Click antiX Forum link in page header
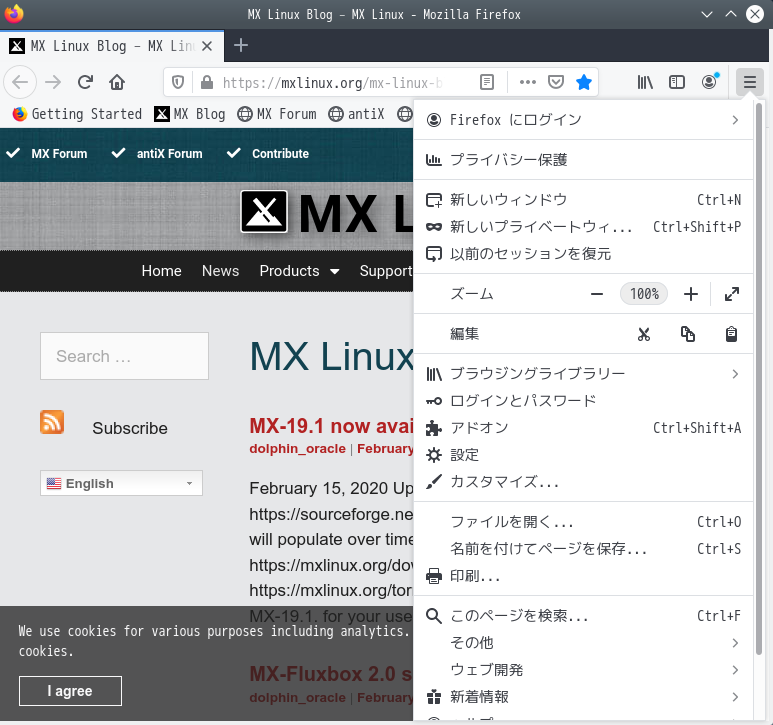 click(170, 154)
